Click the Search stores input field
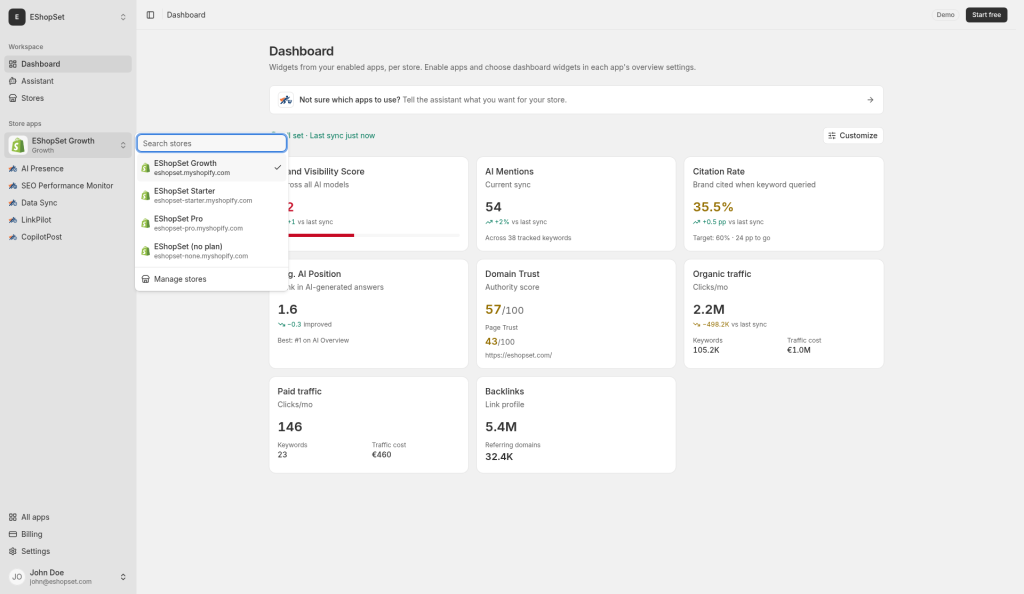 point(212,143)
